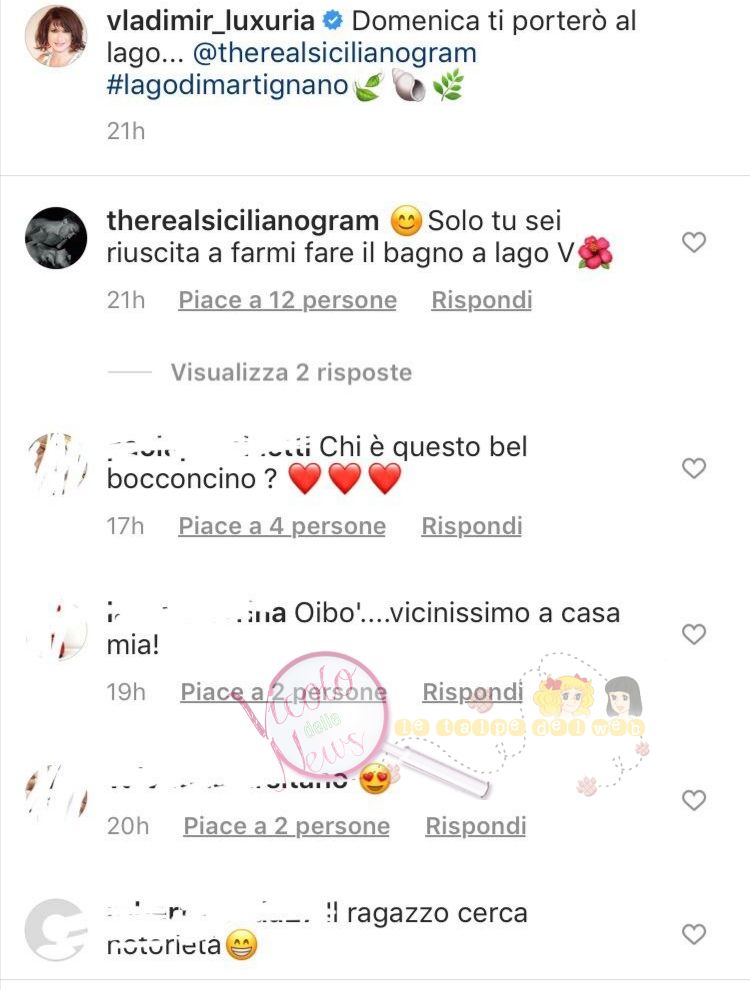Open therealsicilianogram avatar
The width and height of the screenshot is (750, 990).
pyautogui.click(x=56, y=237)
